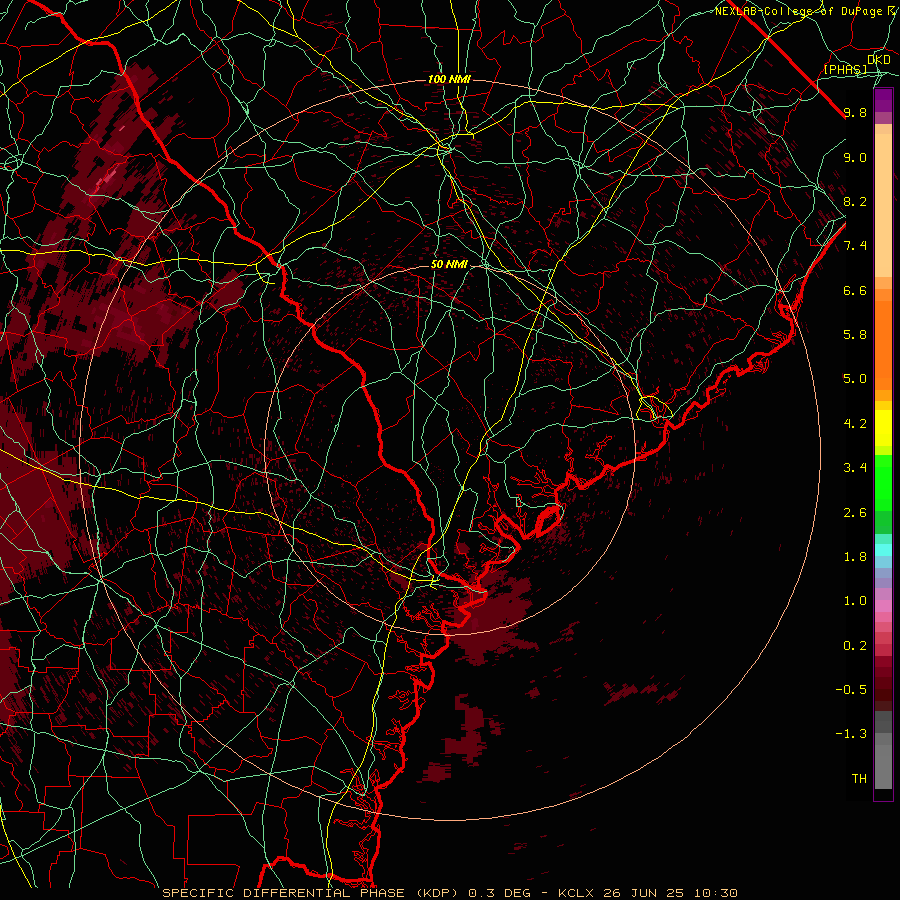Select the "[PHAS]" units label

click(x=845, y=69)
